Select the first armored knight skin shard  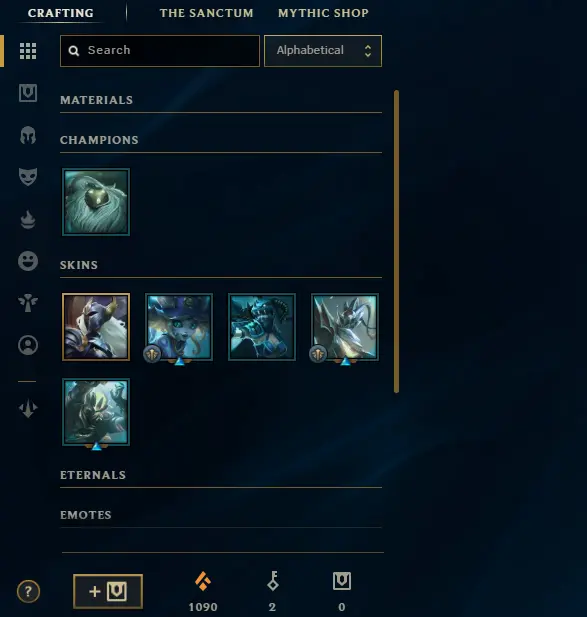(x=96, y=327)
